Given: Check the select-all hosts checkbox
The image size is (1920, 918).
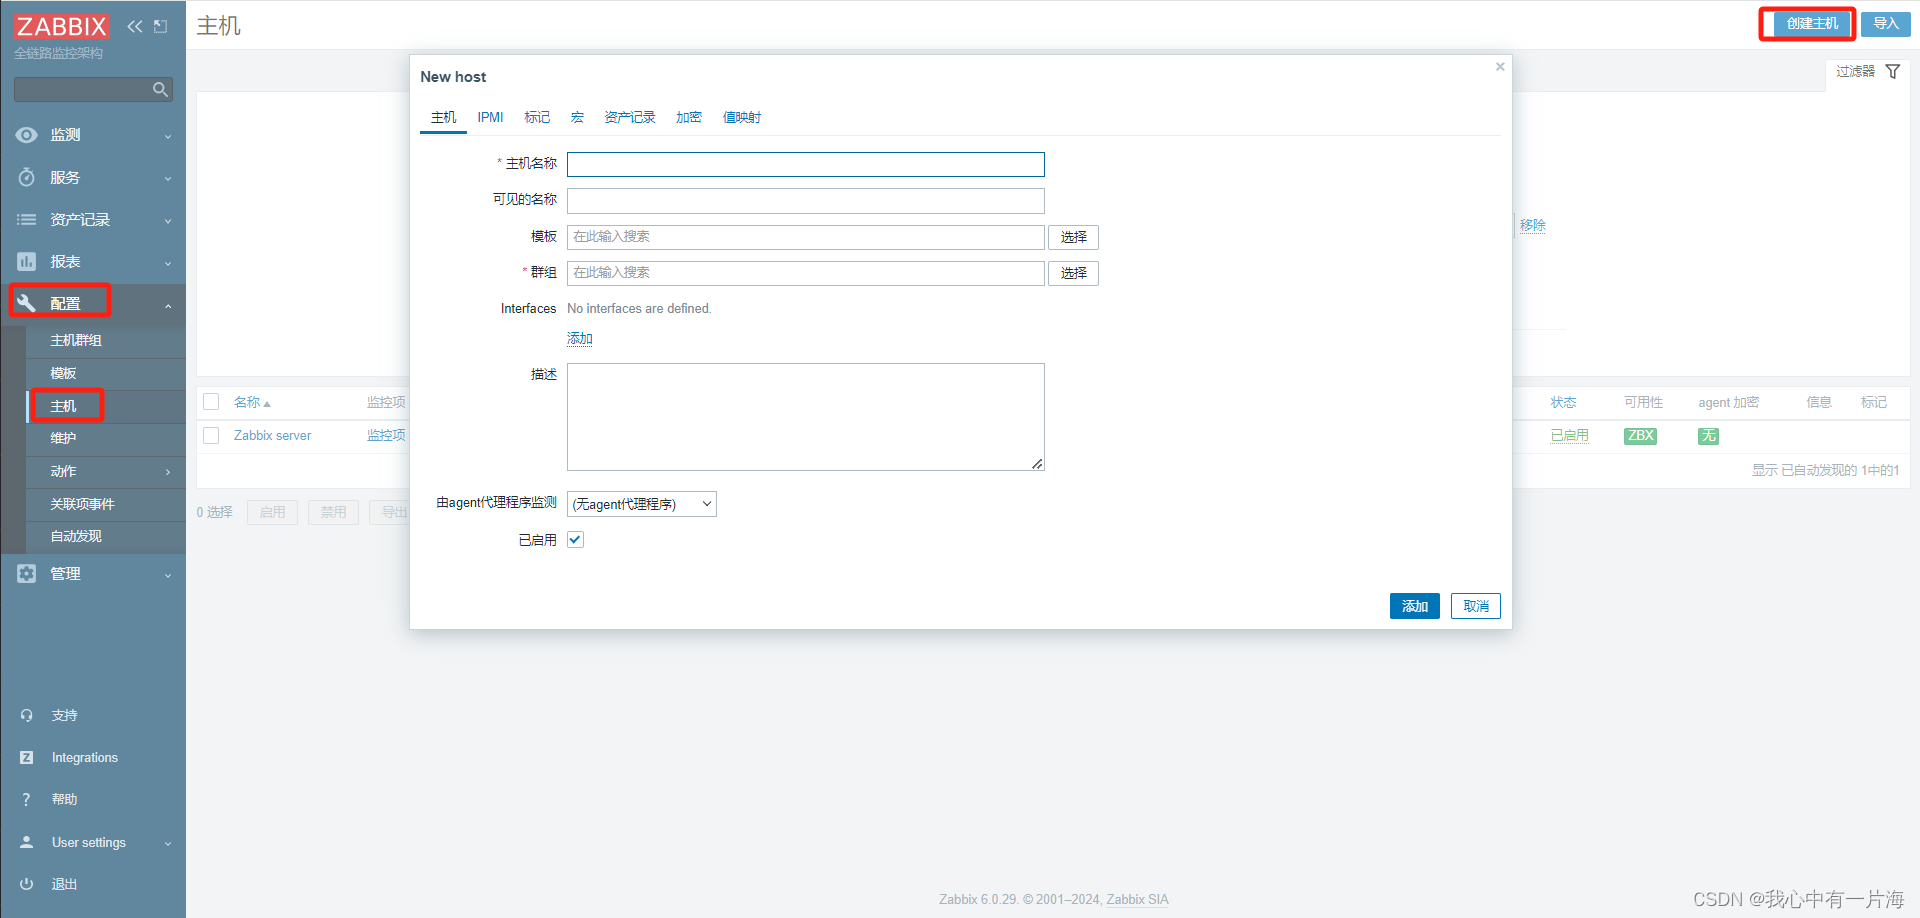Looking at the screenshot, I should [x=211, y=402].
